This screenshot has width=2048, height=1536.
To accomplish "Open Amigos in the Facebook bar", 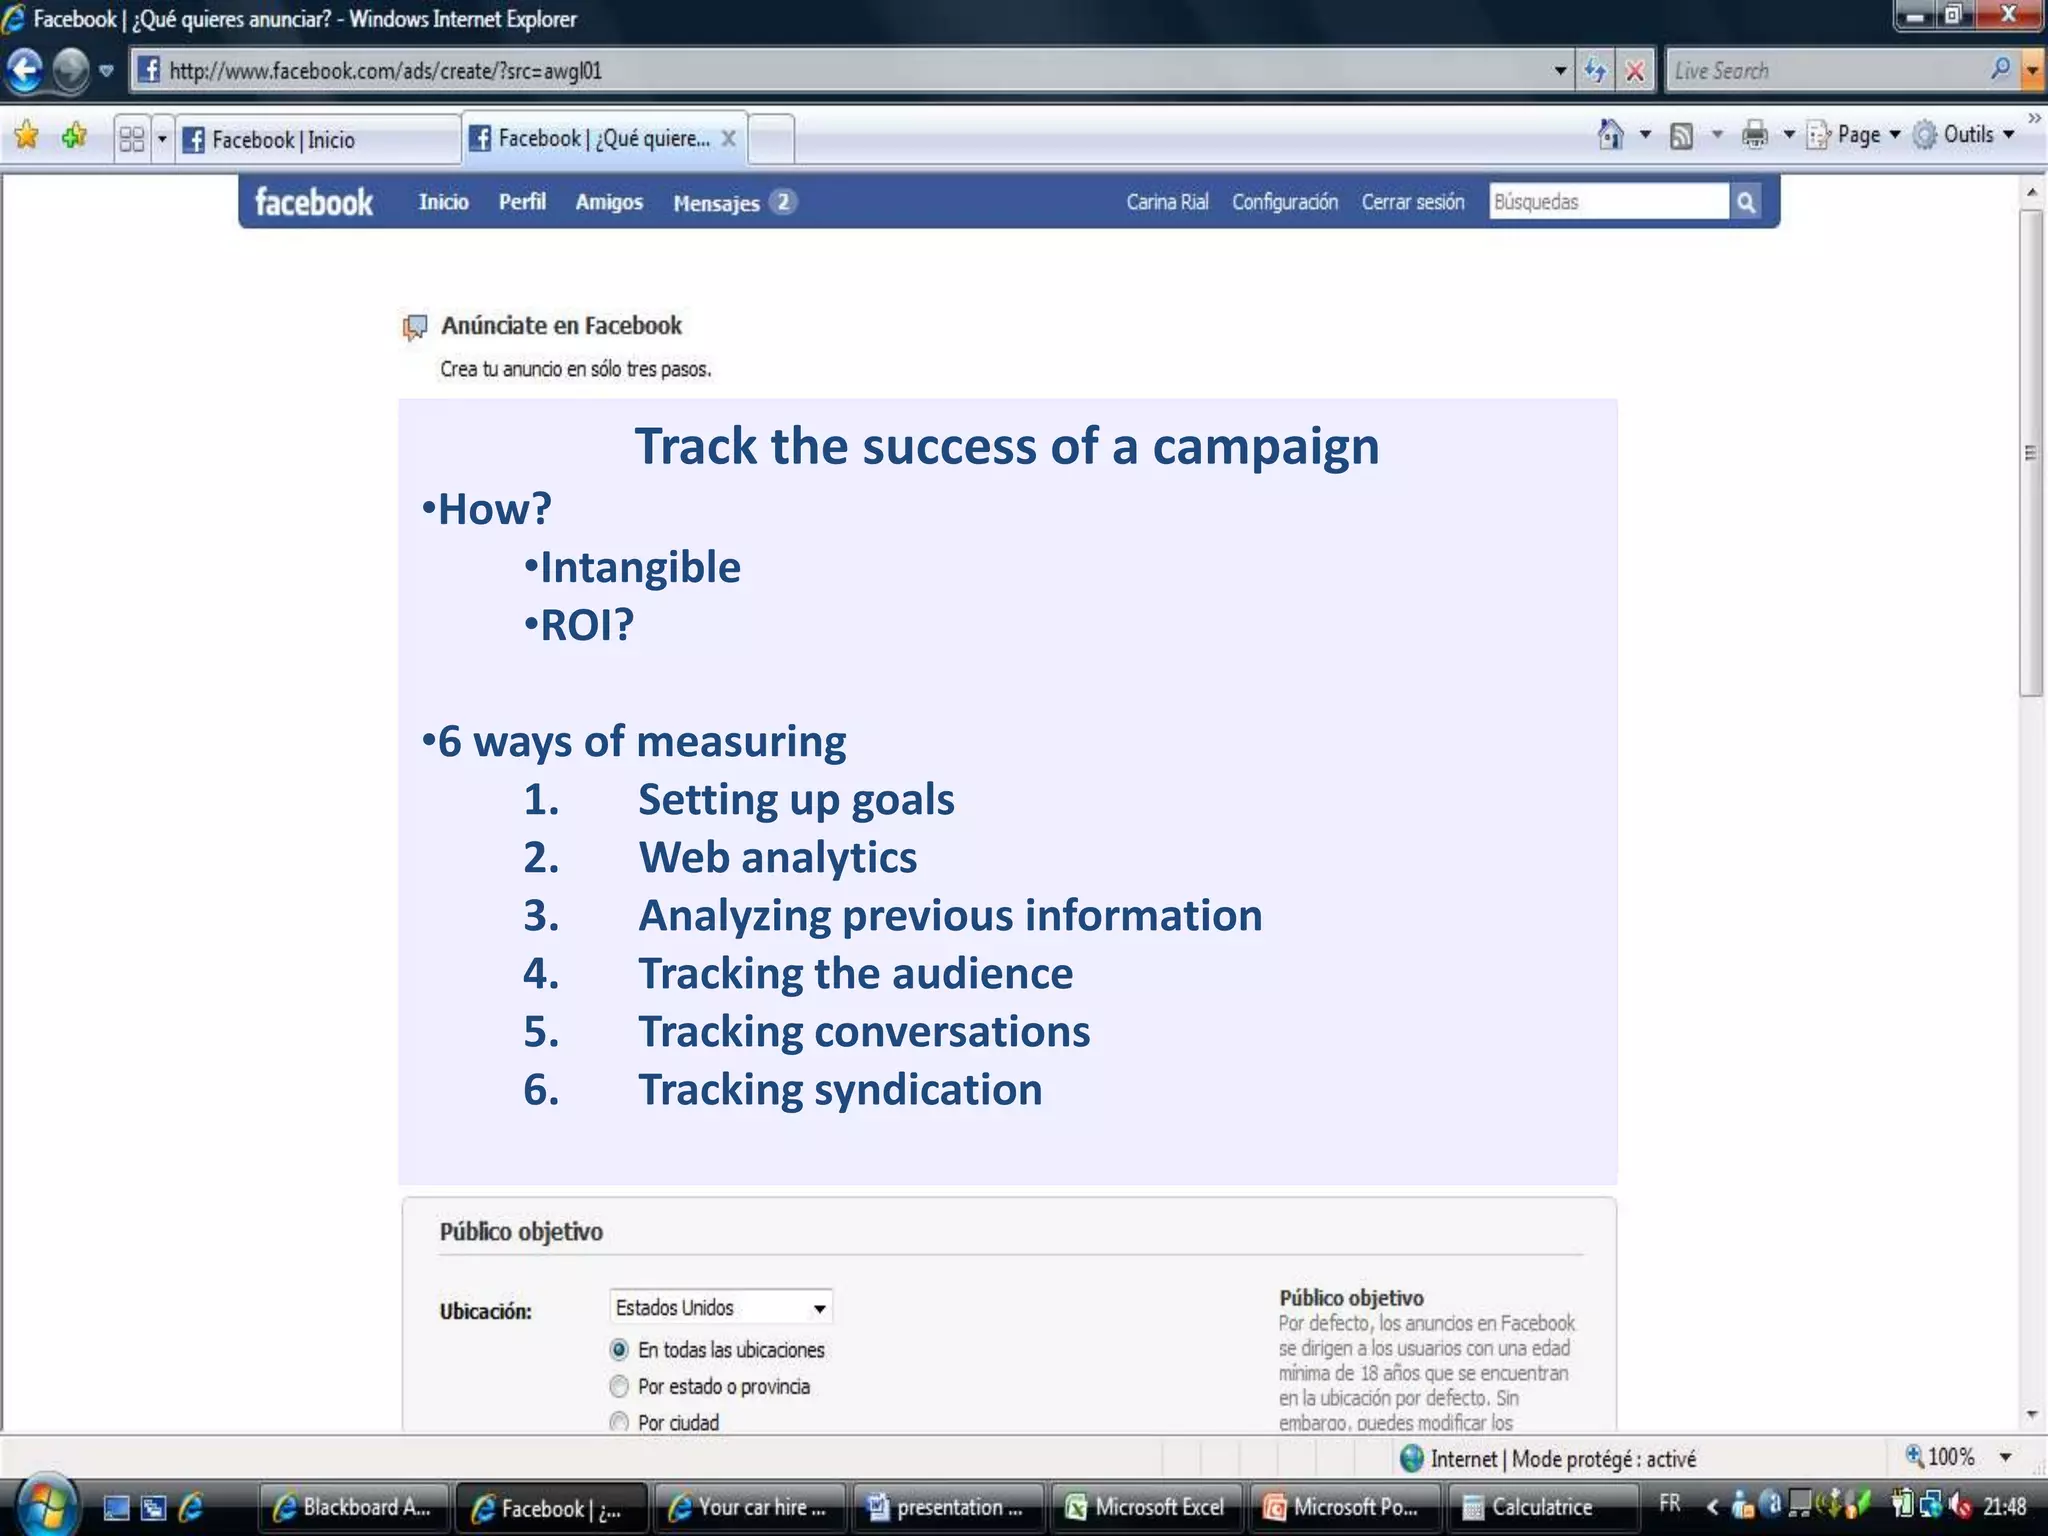I will click(x=609, y=202).
